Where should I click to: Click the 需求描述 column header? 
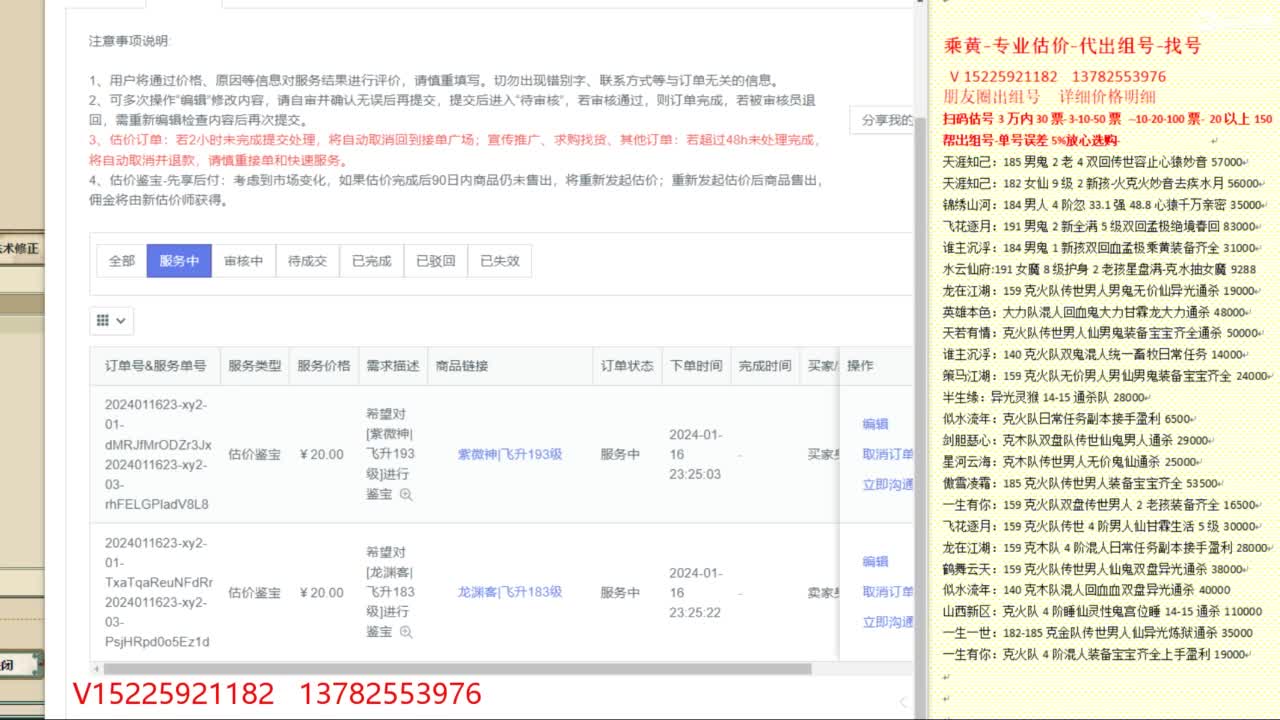(392, 366)
